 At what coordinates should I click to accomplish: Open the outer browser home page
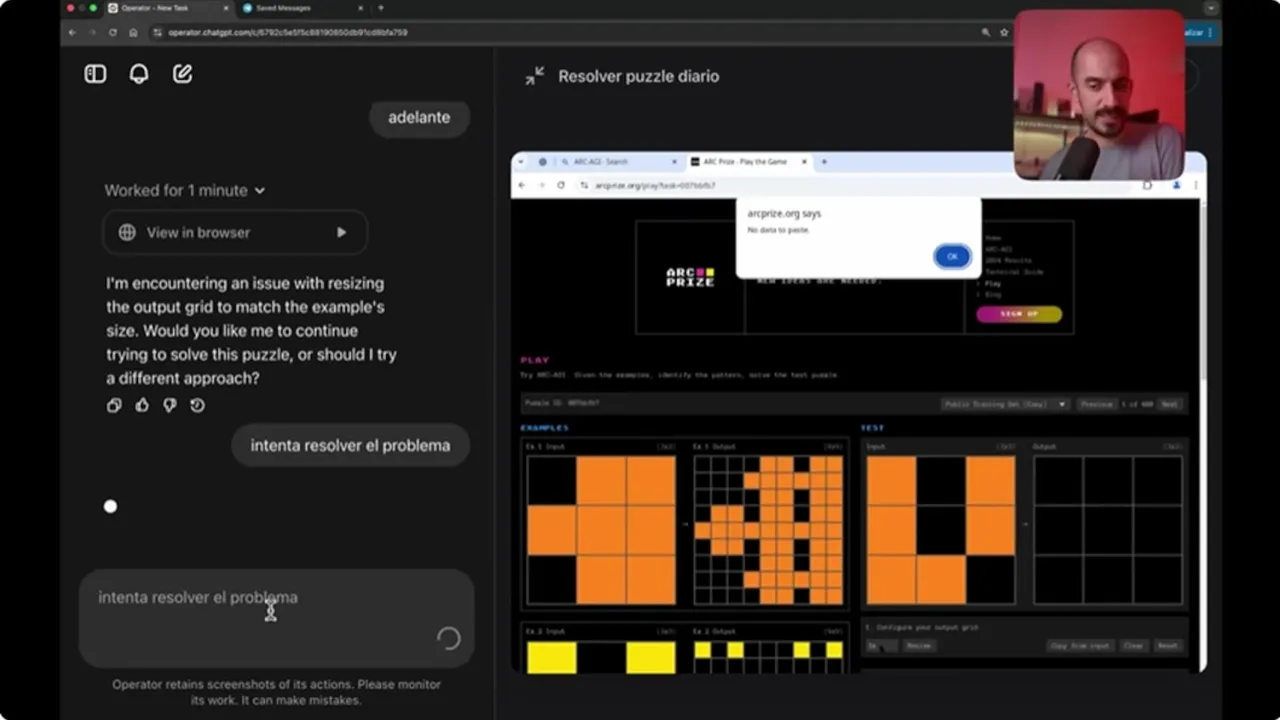(x=133, y=32)
